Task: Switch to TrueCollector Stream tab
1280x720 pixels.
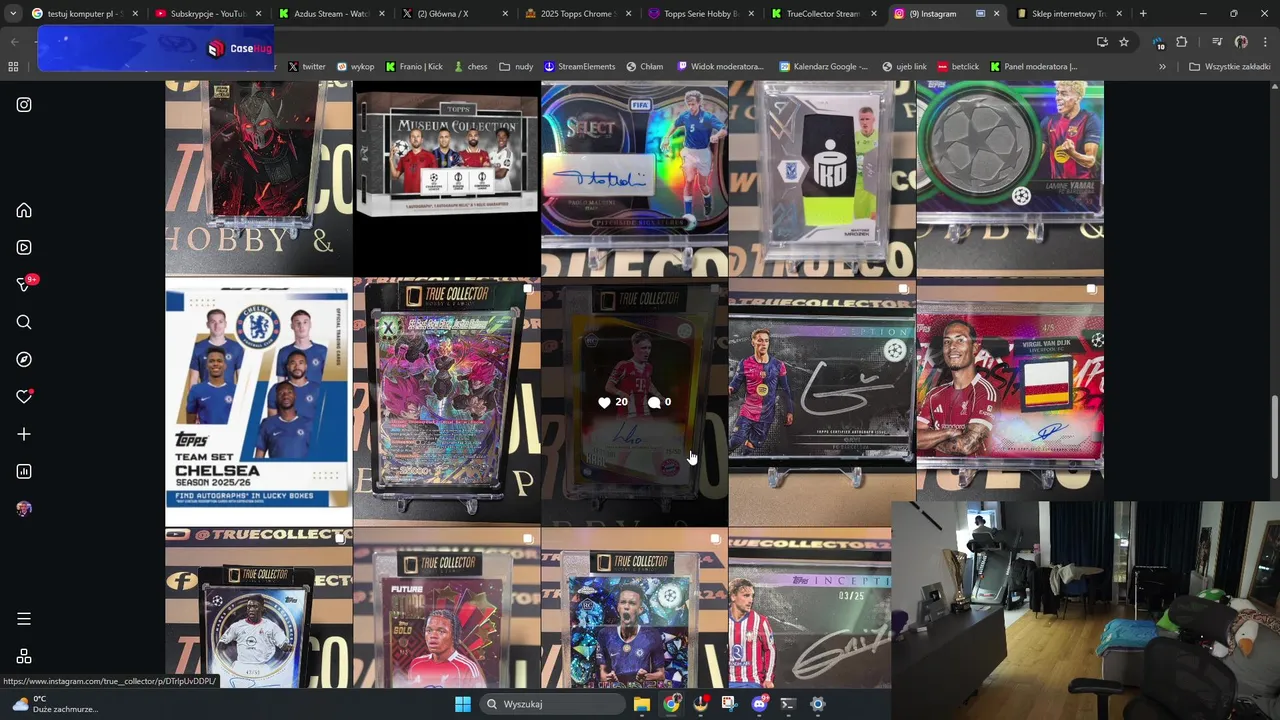Action: [x=823, y=14]
